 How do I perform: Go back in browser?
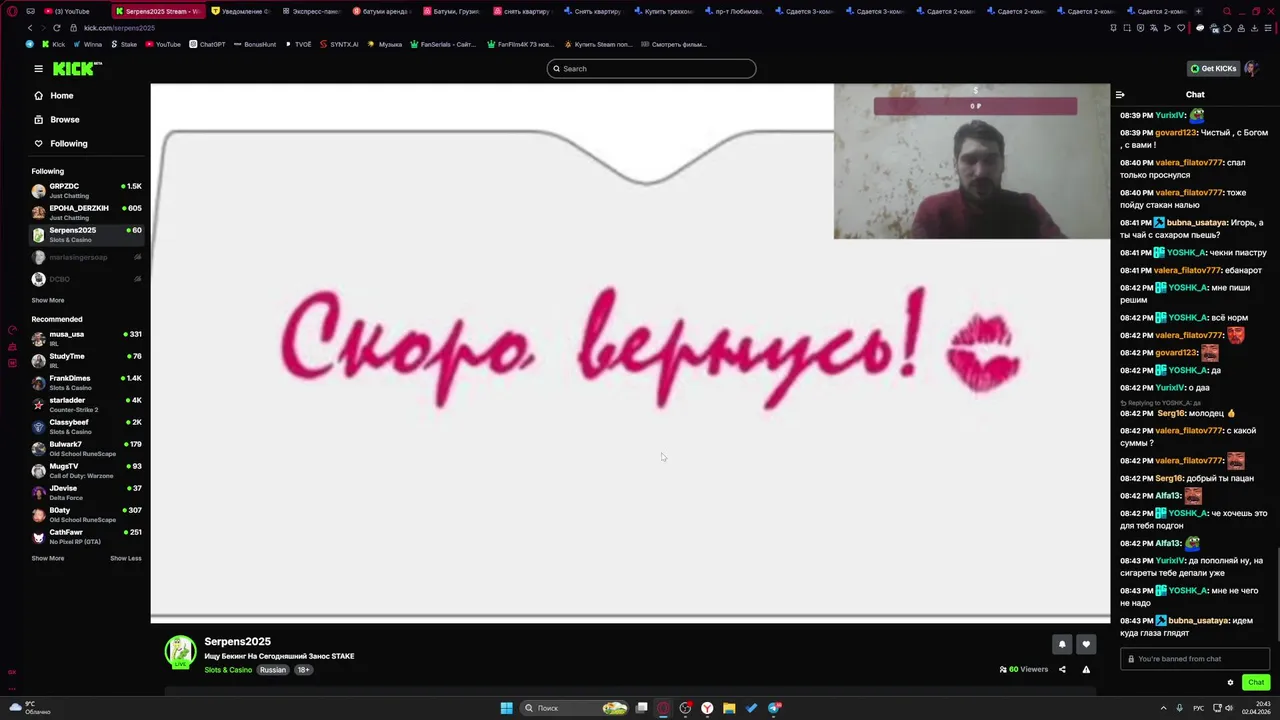click(30, 28)
